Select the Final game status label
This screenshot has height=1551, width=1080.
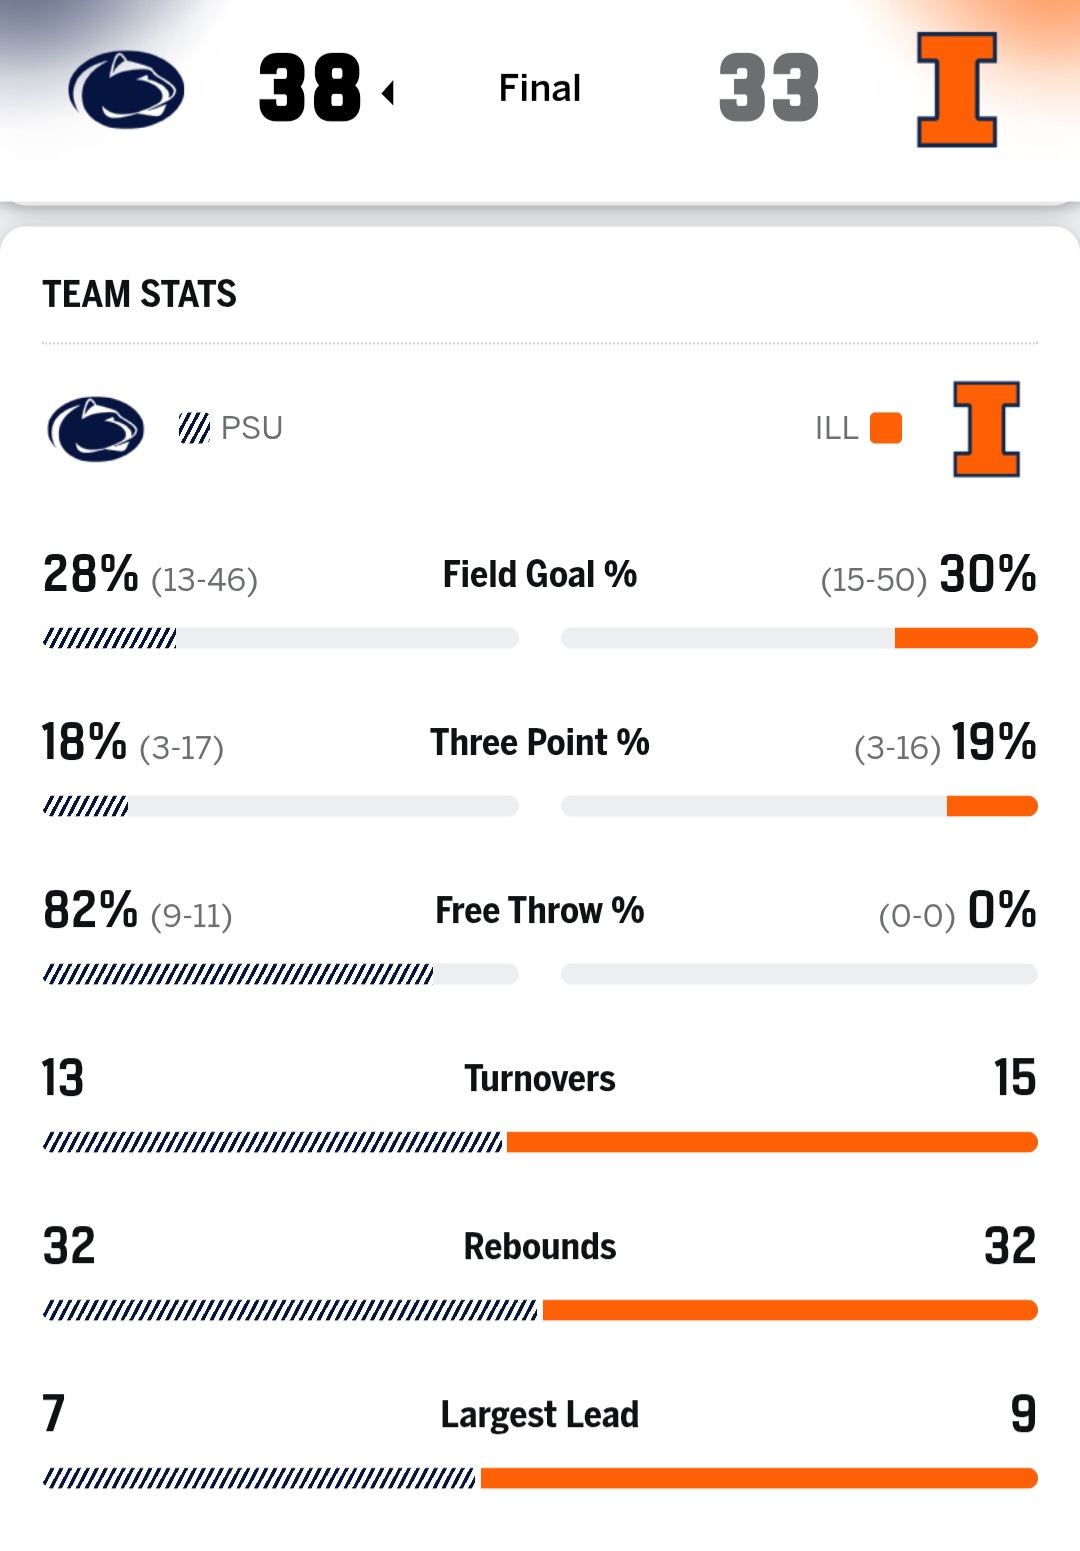click(540, 88)
